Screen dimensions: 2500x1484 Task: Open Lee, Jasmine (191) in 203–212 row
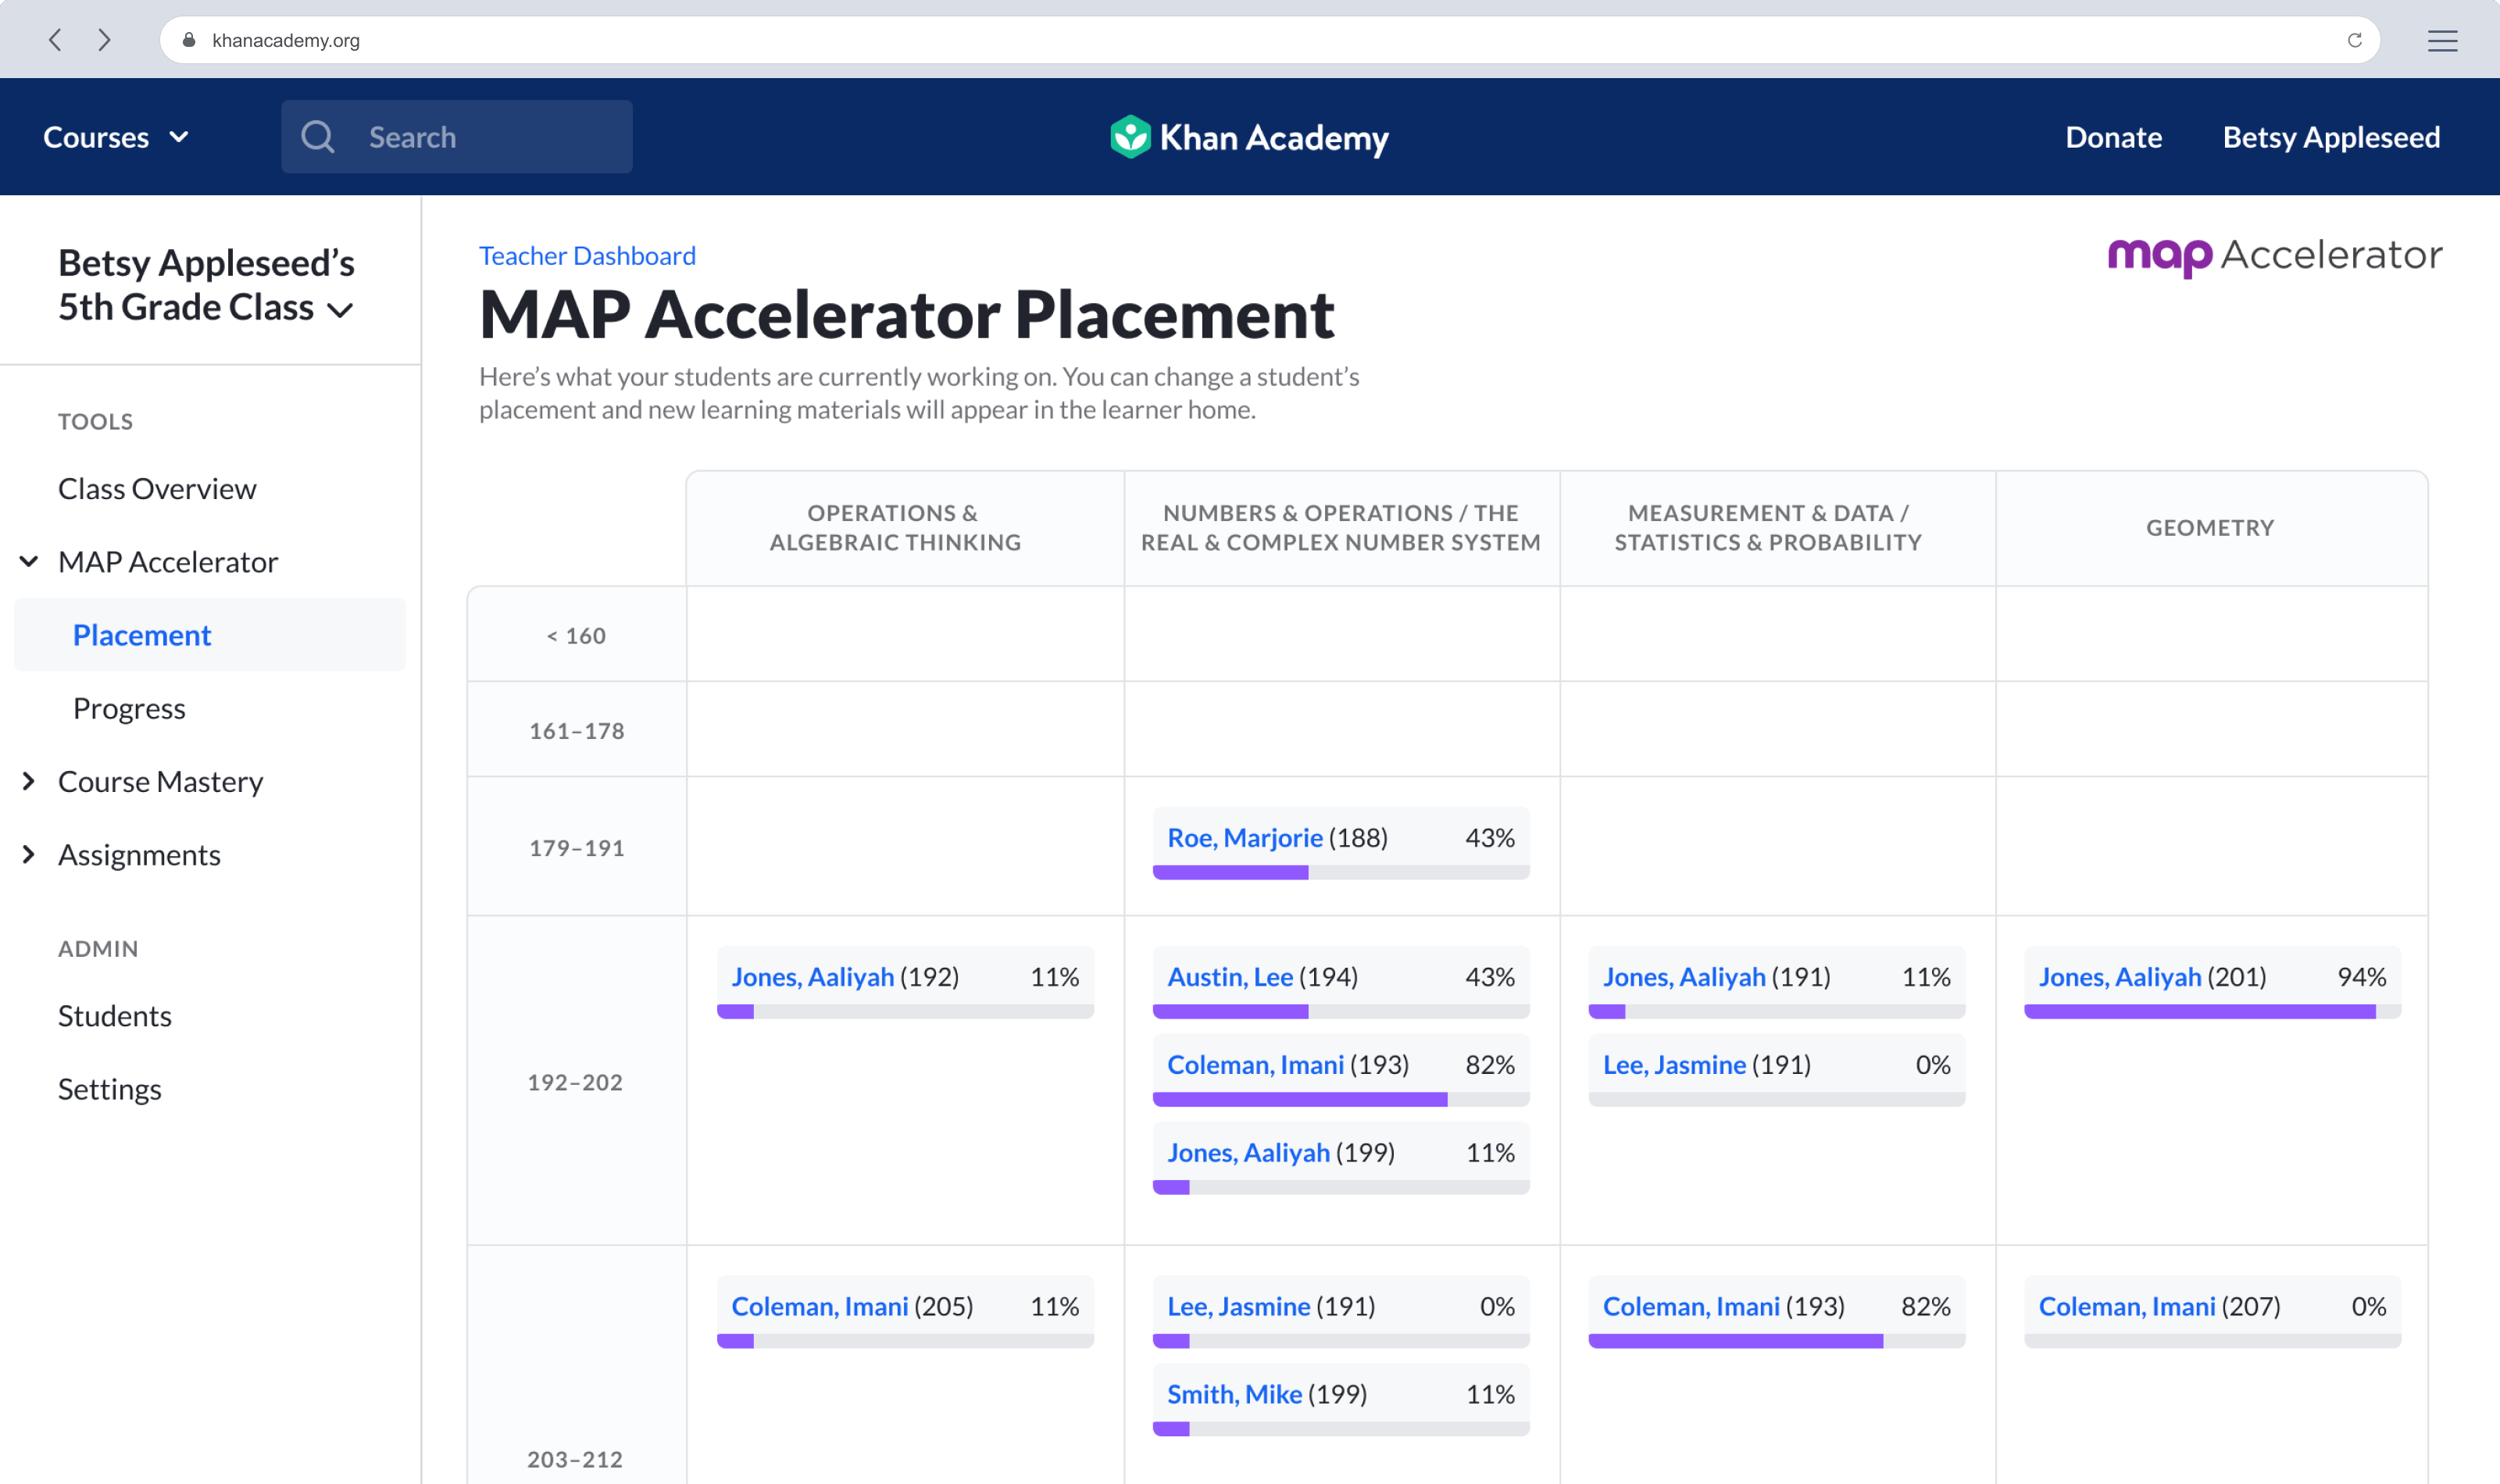click(x=1238, y=1306)
